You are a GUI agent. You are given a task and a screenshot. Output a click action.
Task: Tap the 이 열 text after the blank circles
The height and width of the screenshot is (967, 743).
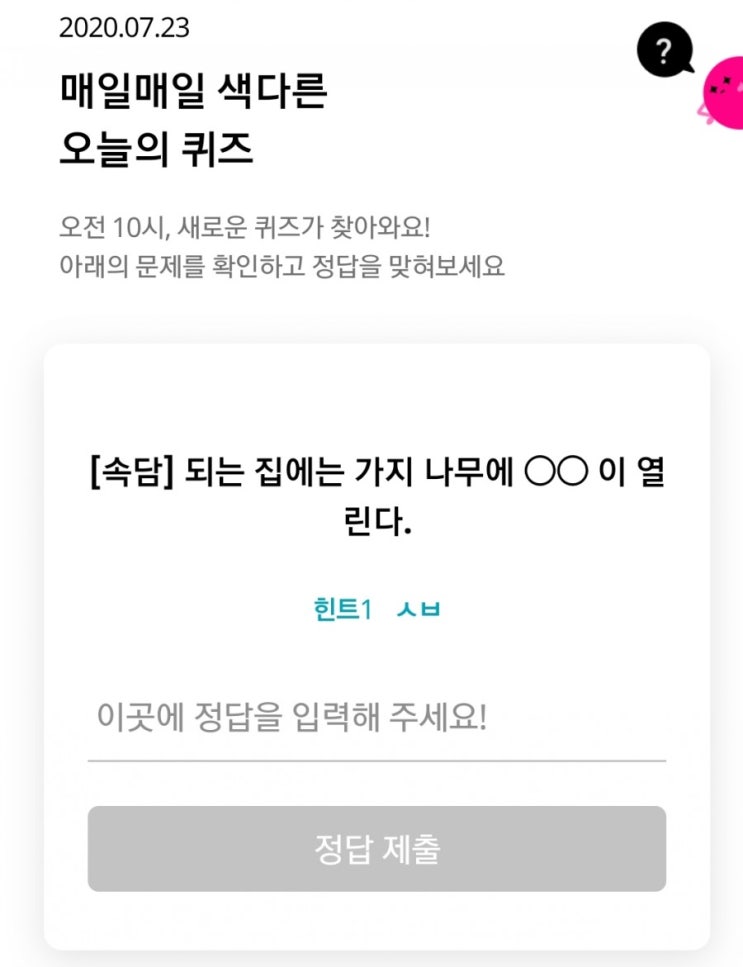click(x=631, y=473)
